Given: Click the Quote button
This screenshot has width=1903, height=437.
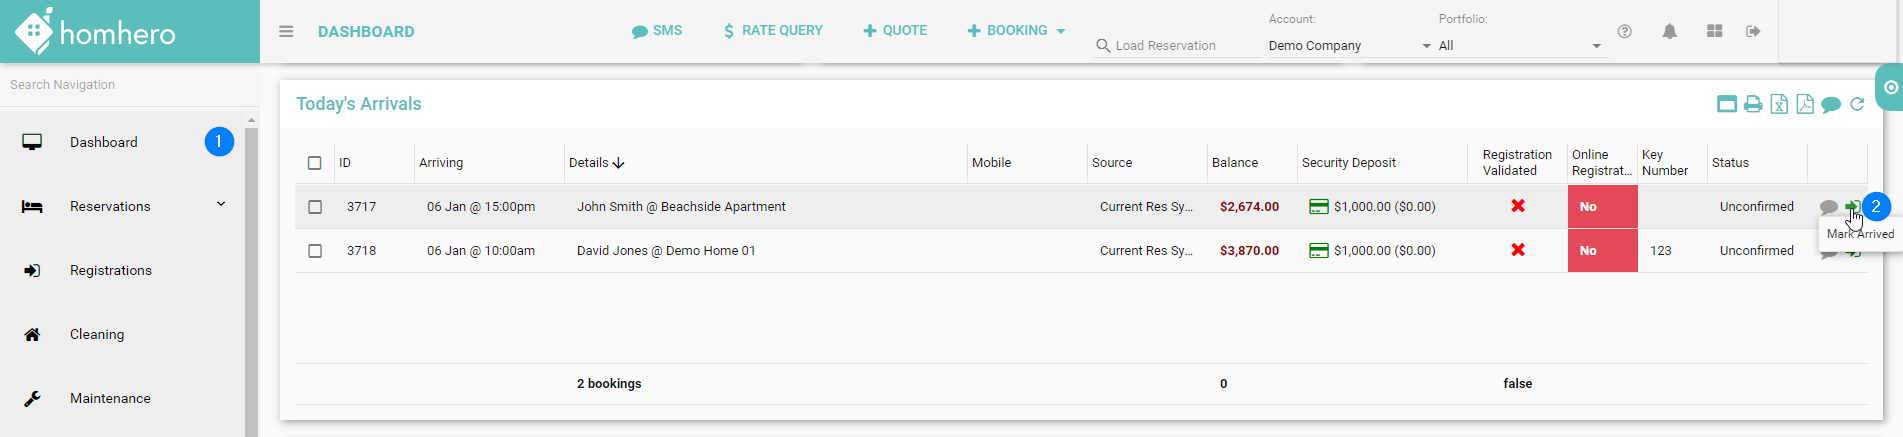Looking at the screenshot, I should tap(895, 31).
